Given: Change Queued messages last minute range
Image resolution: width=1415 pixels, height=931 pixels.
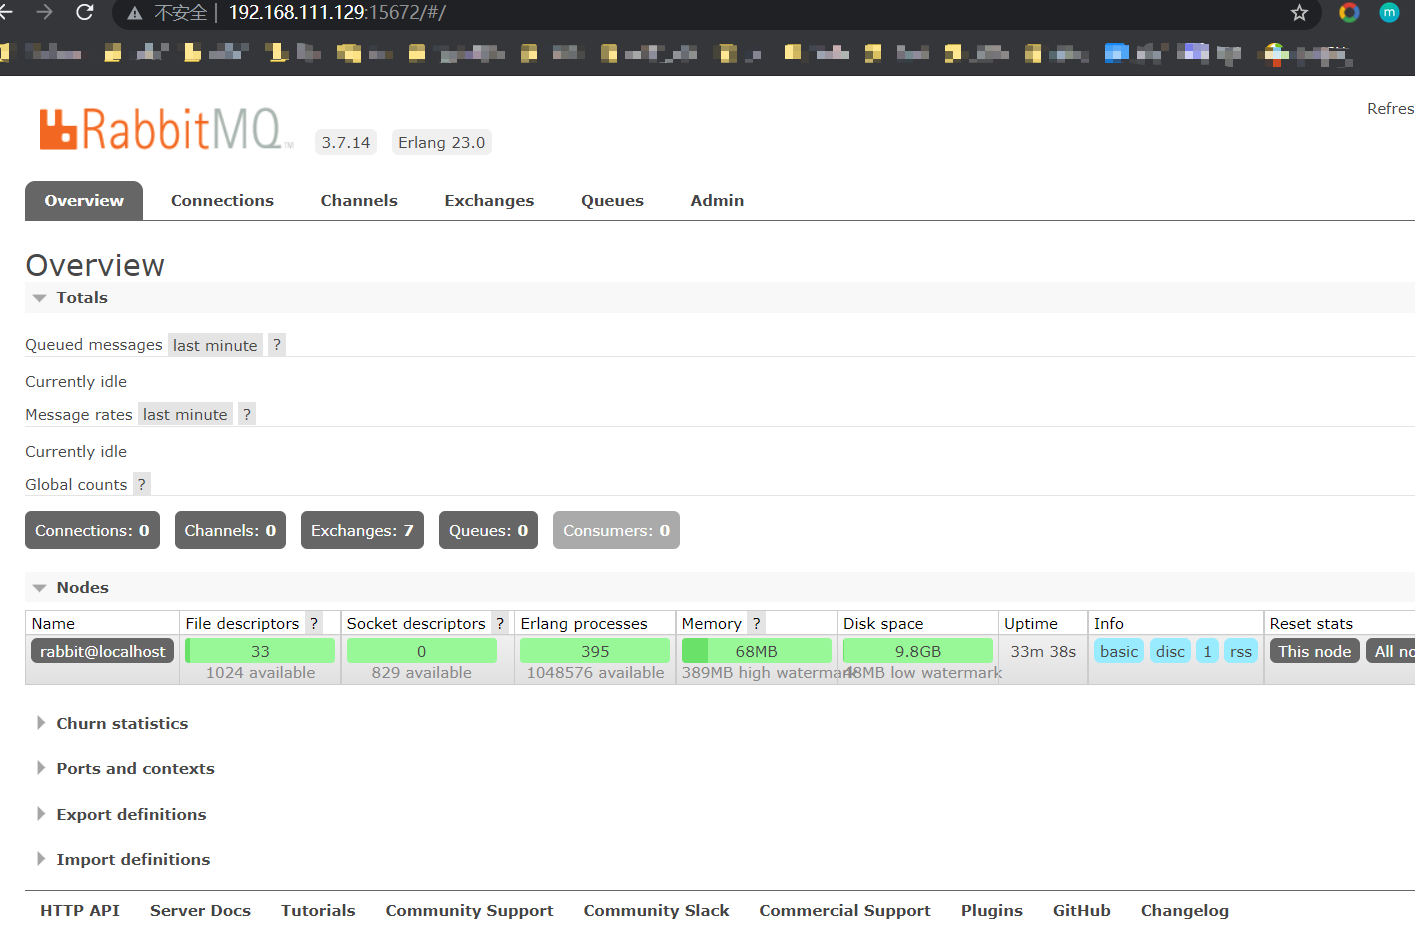Looking at the screenshot, I should 215,345.
